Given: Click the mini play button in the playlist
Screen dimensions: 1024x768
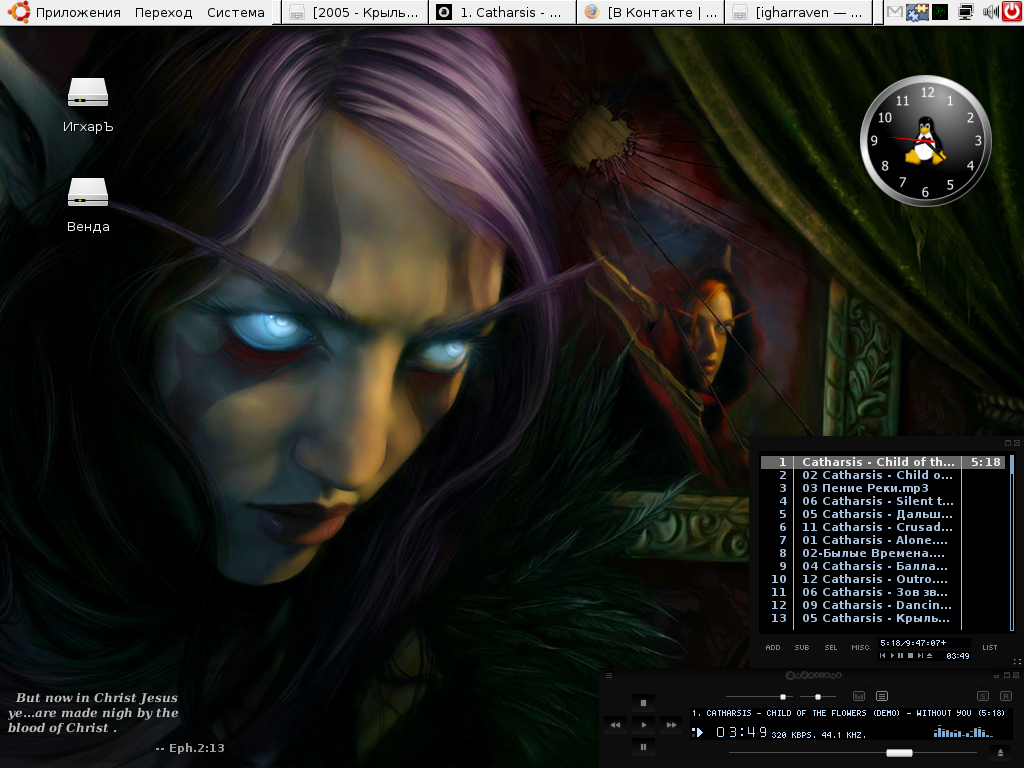Looking at the screenshot, I should pyautogui.click(x=892, y=656).
